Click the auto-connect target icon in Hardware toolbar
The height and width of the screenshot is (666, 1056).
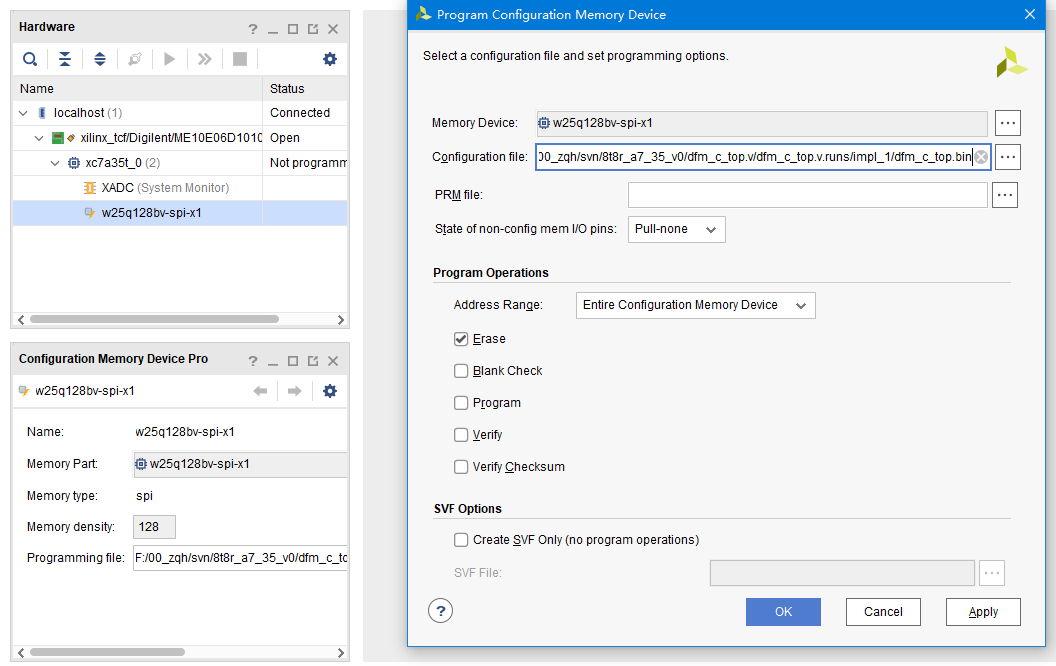135,59
